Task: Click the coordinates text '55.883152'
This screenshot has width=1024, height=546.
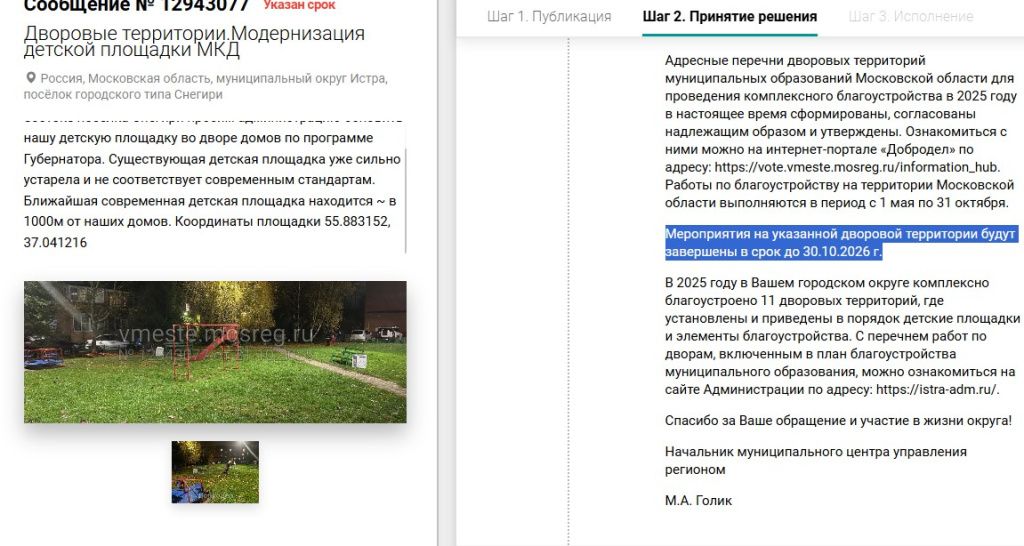Action: [357, 221]
